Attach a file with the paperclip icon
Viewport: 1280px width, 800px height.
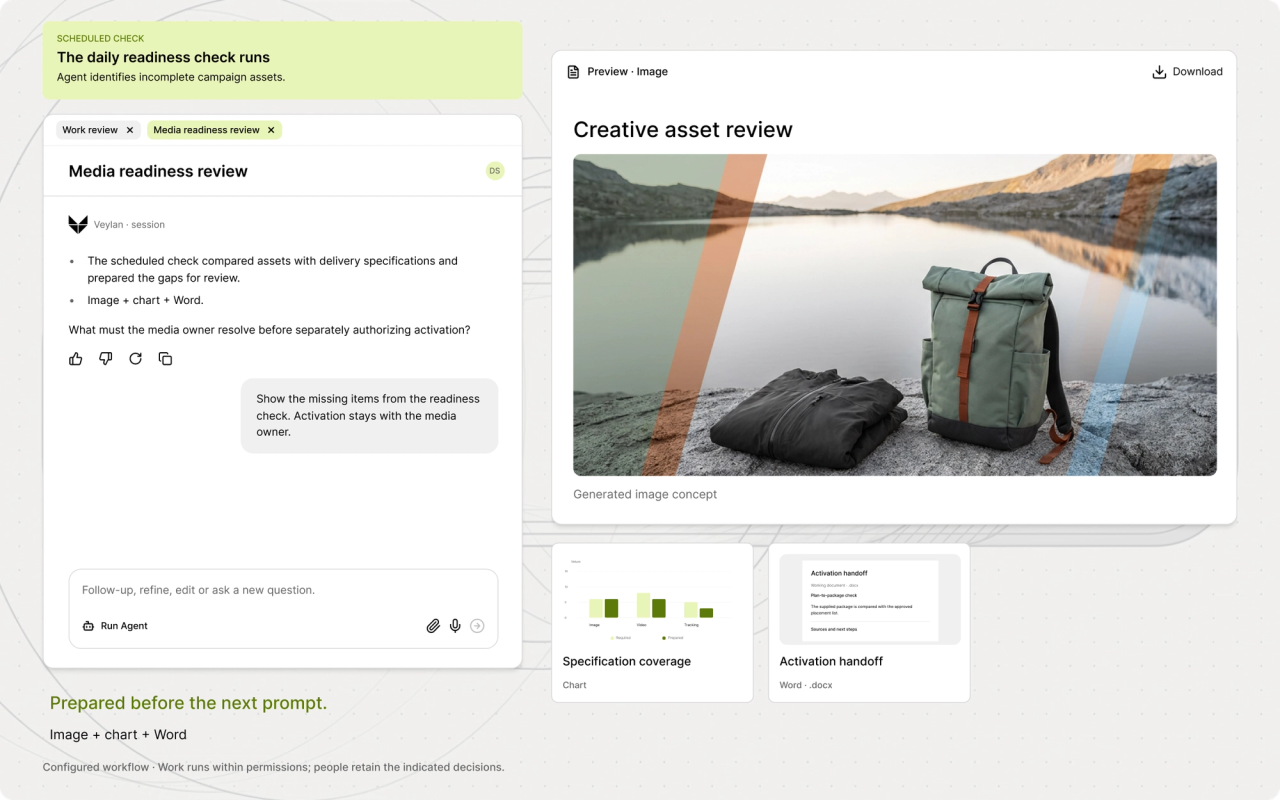(x=433, y=626)
